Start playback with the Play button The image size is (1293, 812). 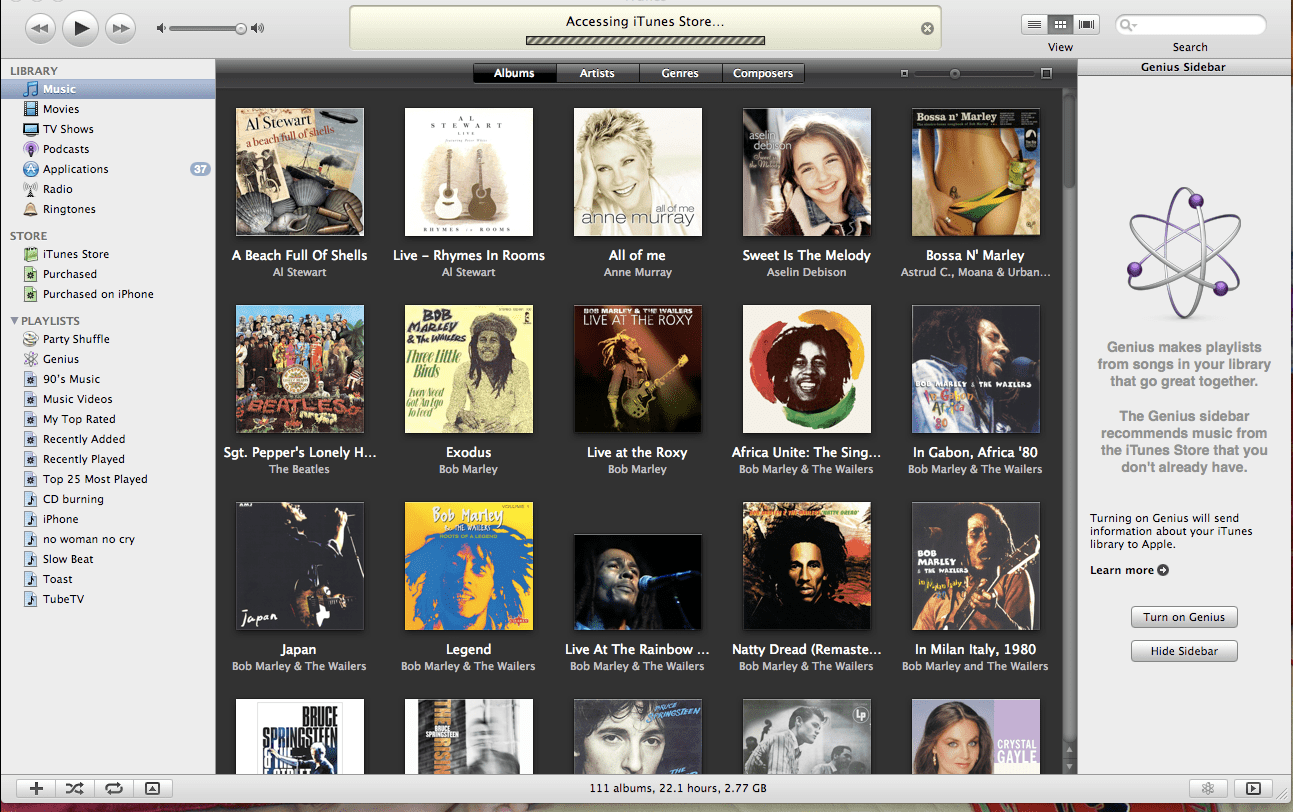coord(81,28)
